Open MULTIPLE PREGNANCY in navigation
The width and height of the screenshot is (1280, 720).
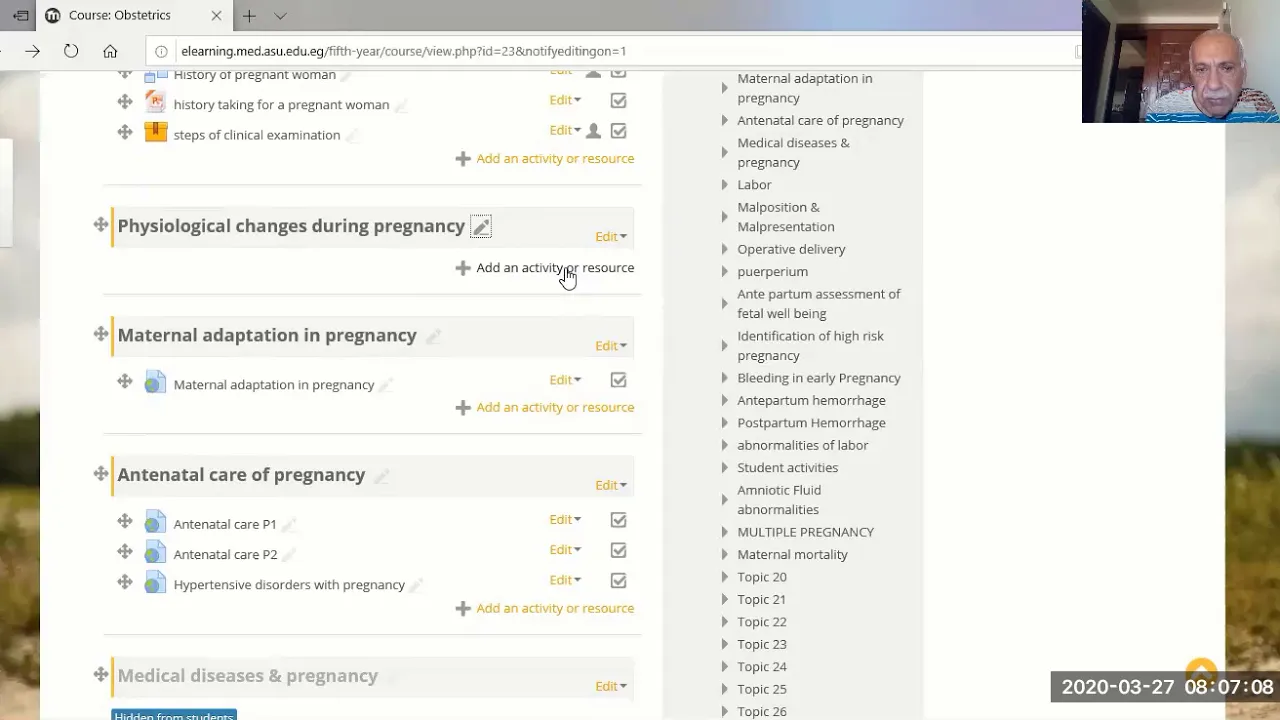805,532
